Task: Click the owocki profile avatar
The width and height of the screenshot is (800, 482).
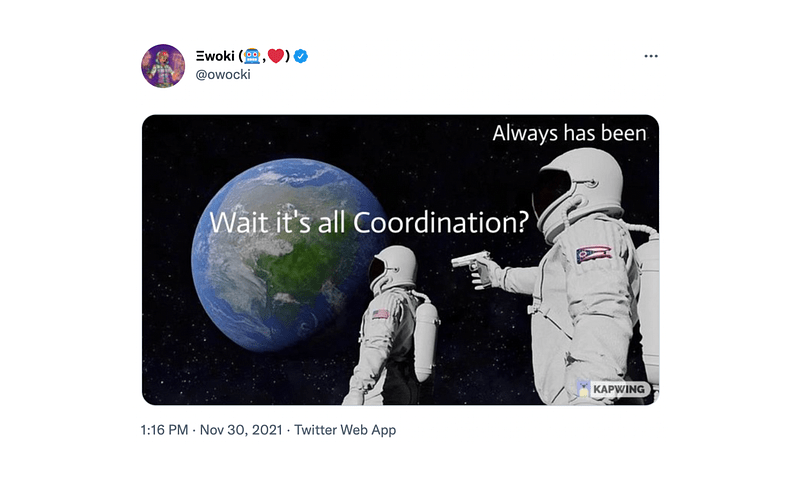Action: pyautogui.click(x=163, y=66)
